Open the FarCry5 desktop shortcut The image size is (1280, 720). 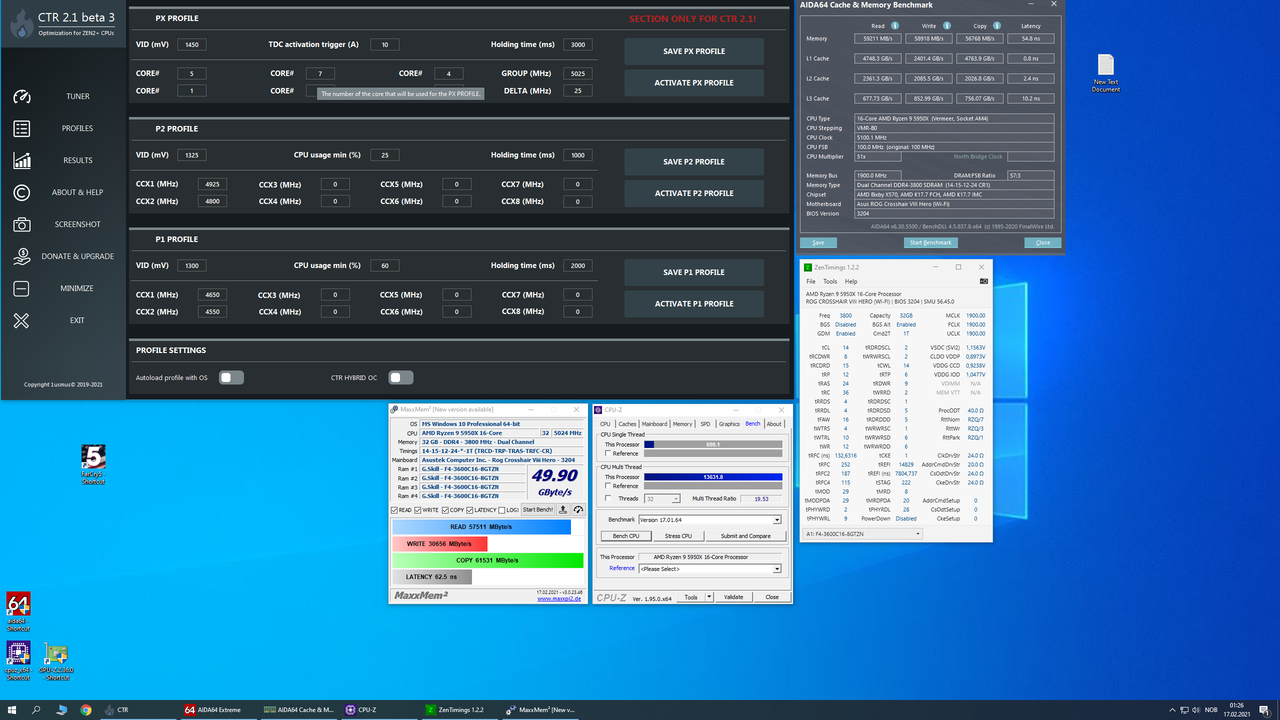93,465
